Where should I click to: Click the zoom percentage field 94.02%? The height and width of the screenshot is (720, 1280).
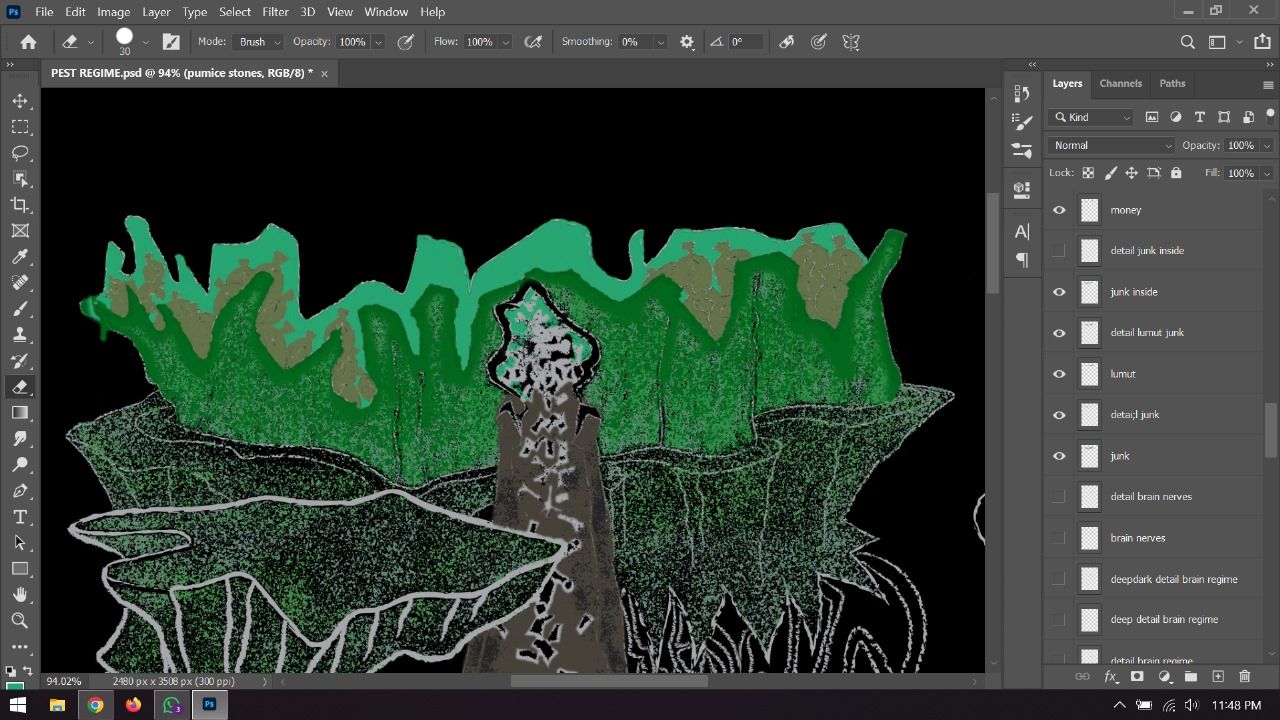[64, 681]
